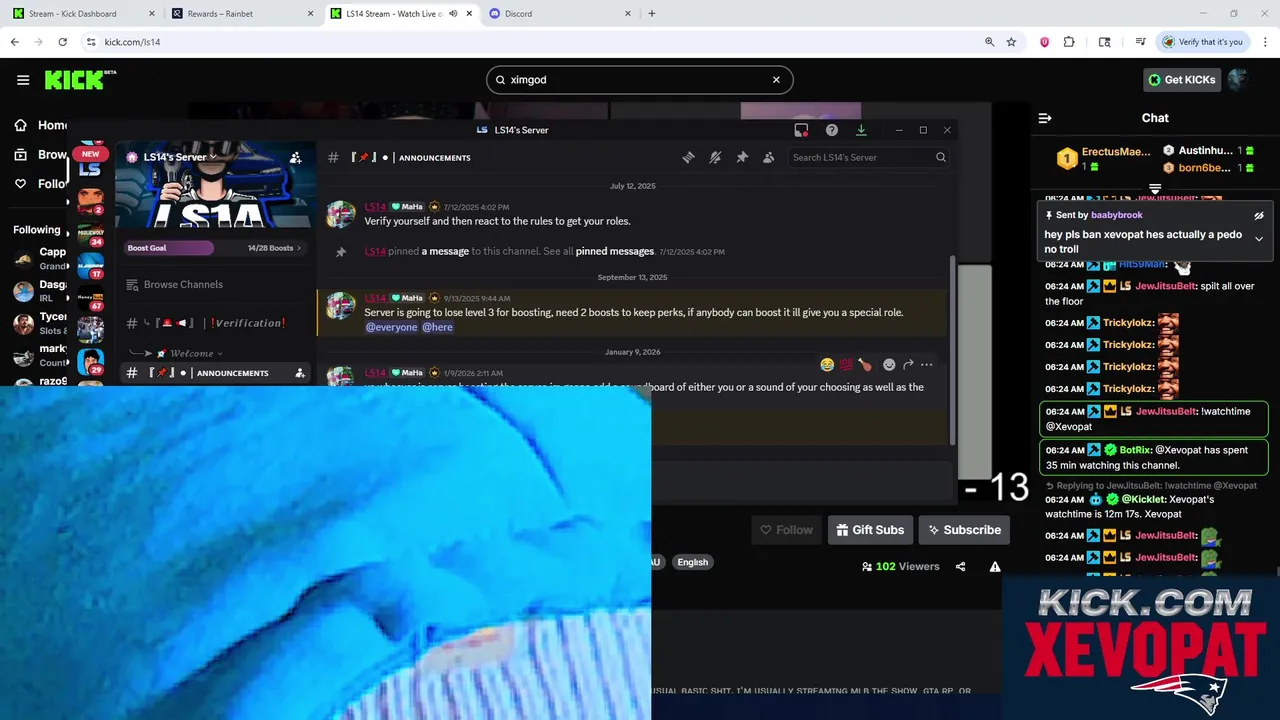Click Discord green download update icon

coord(861,130)
